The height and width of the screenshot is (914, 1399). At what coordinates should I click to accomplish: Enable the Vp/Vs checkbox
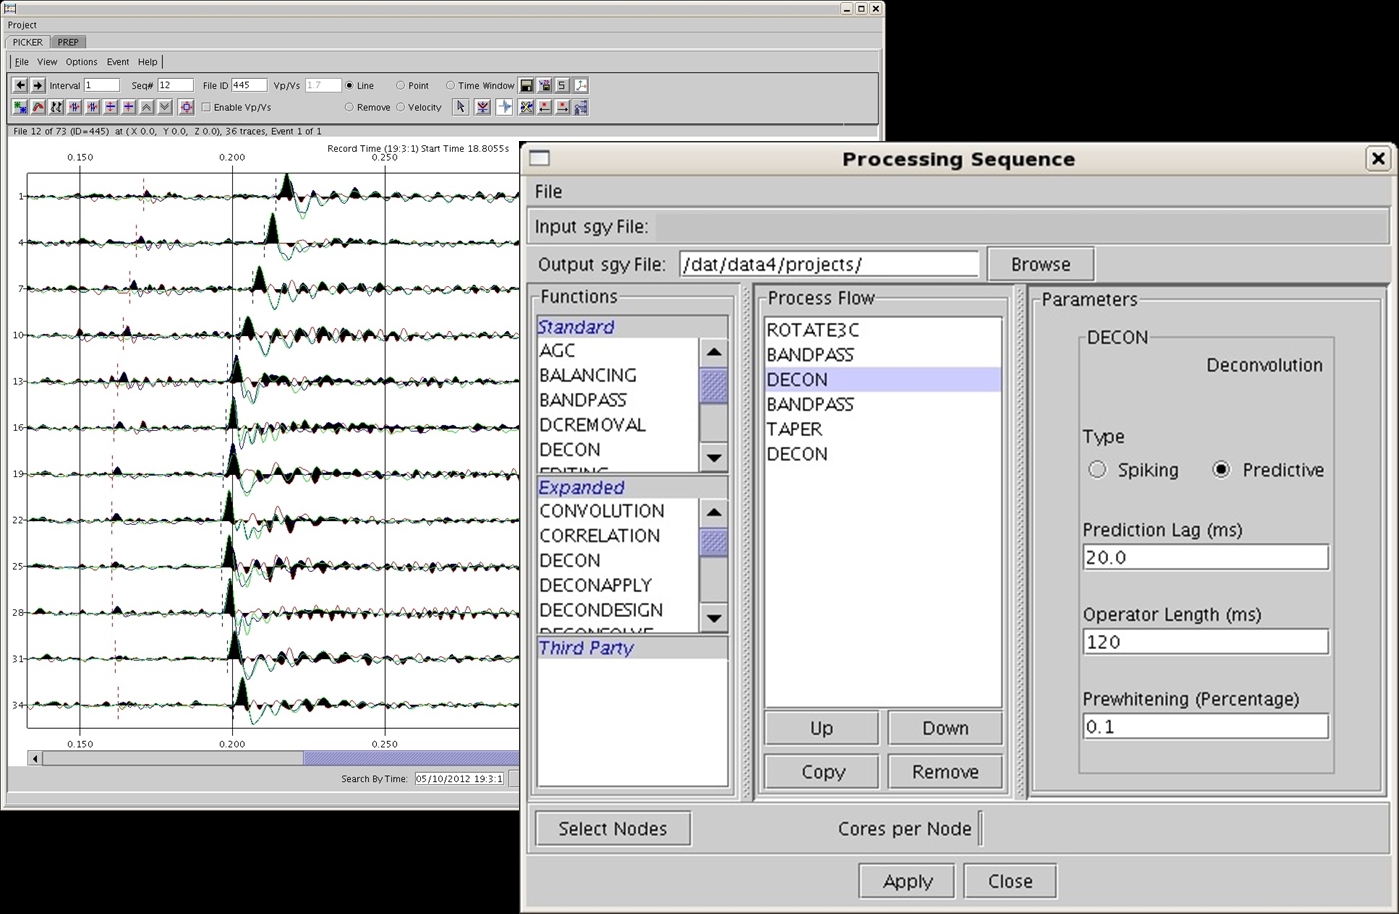click(x=206, y=107)
